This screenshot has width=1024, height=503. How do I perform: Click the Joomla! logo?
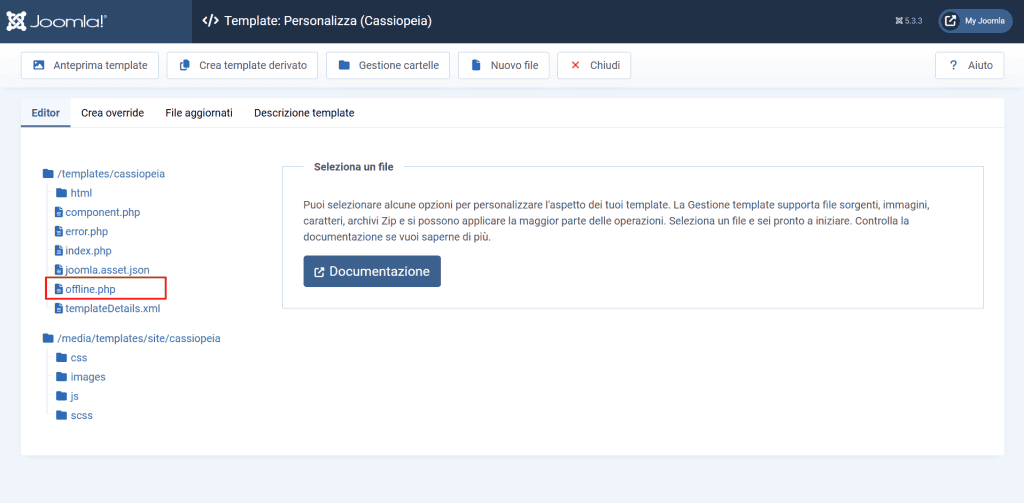pos(56,21)
